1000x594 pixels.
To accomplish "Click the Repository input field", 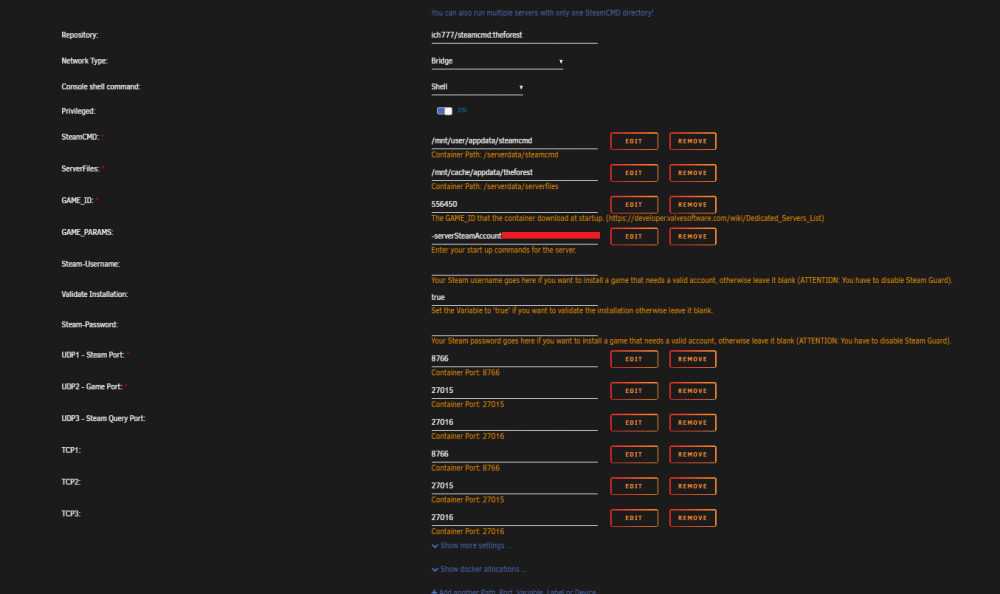I will (514, 35).
